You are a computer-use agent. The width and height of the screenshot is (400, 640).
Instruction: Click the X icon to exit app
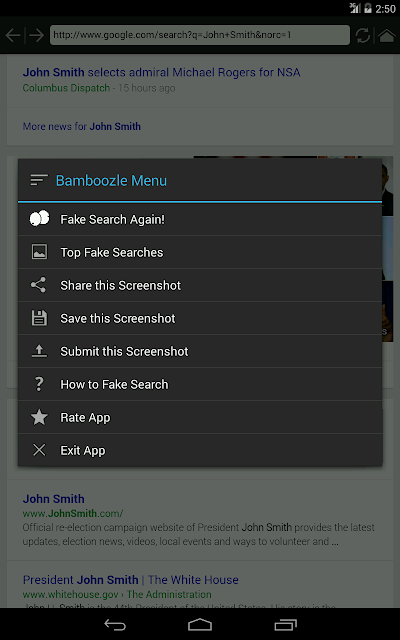point(39,450)
